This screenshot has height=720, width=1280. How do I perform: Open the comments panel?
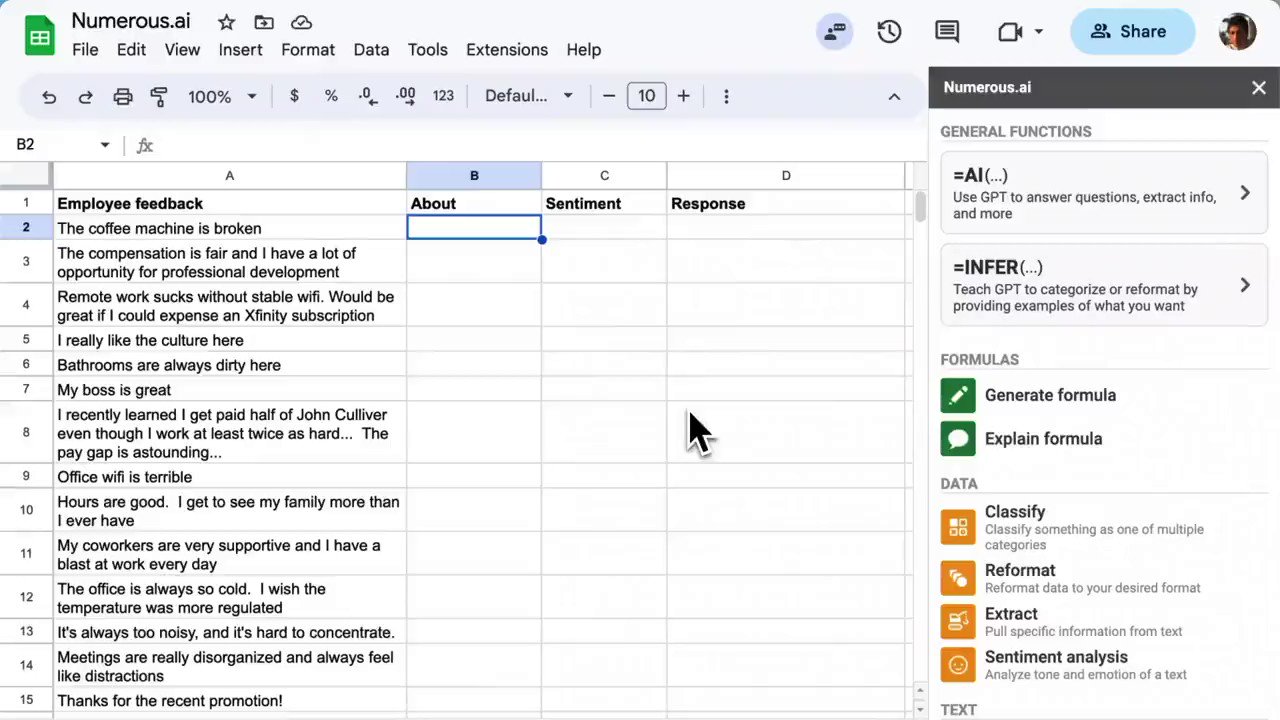pos(947,31)
